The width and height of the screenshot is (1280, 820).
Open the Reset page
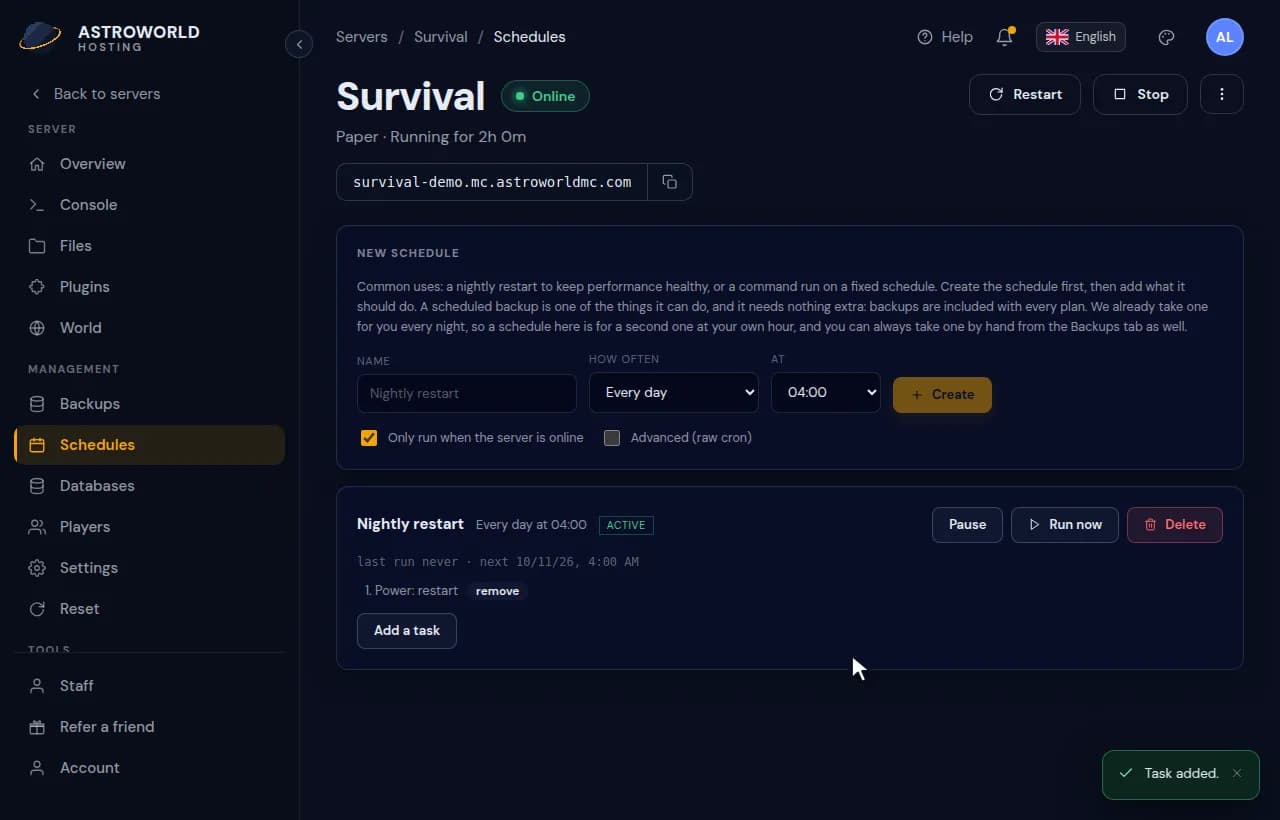(x=150, y=609)
